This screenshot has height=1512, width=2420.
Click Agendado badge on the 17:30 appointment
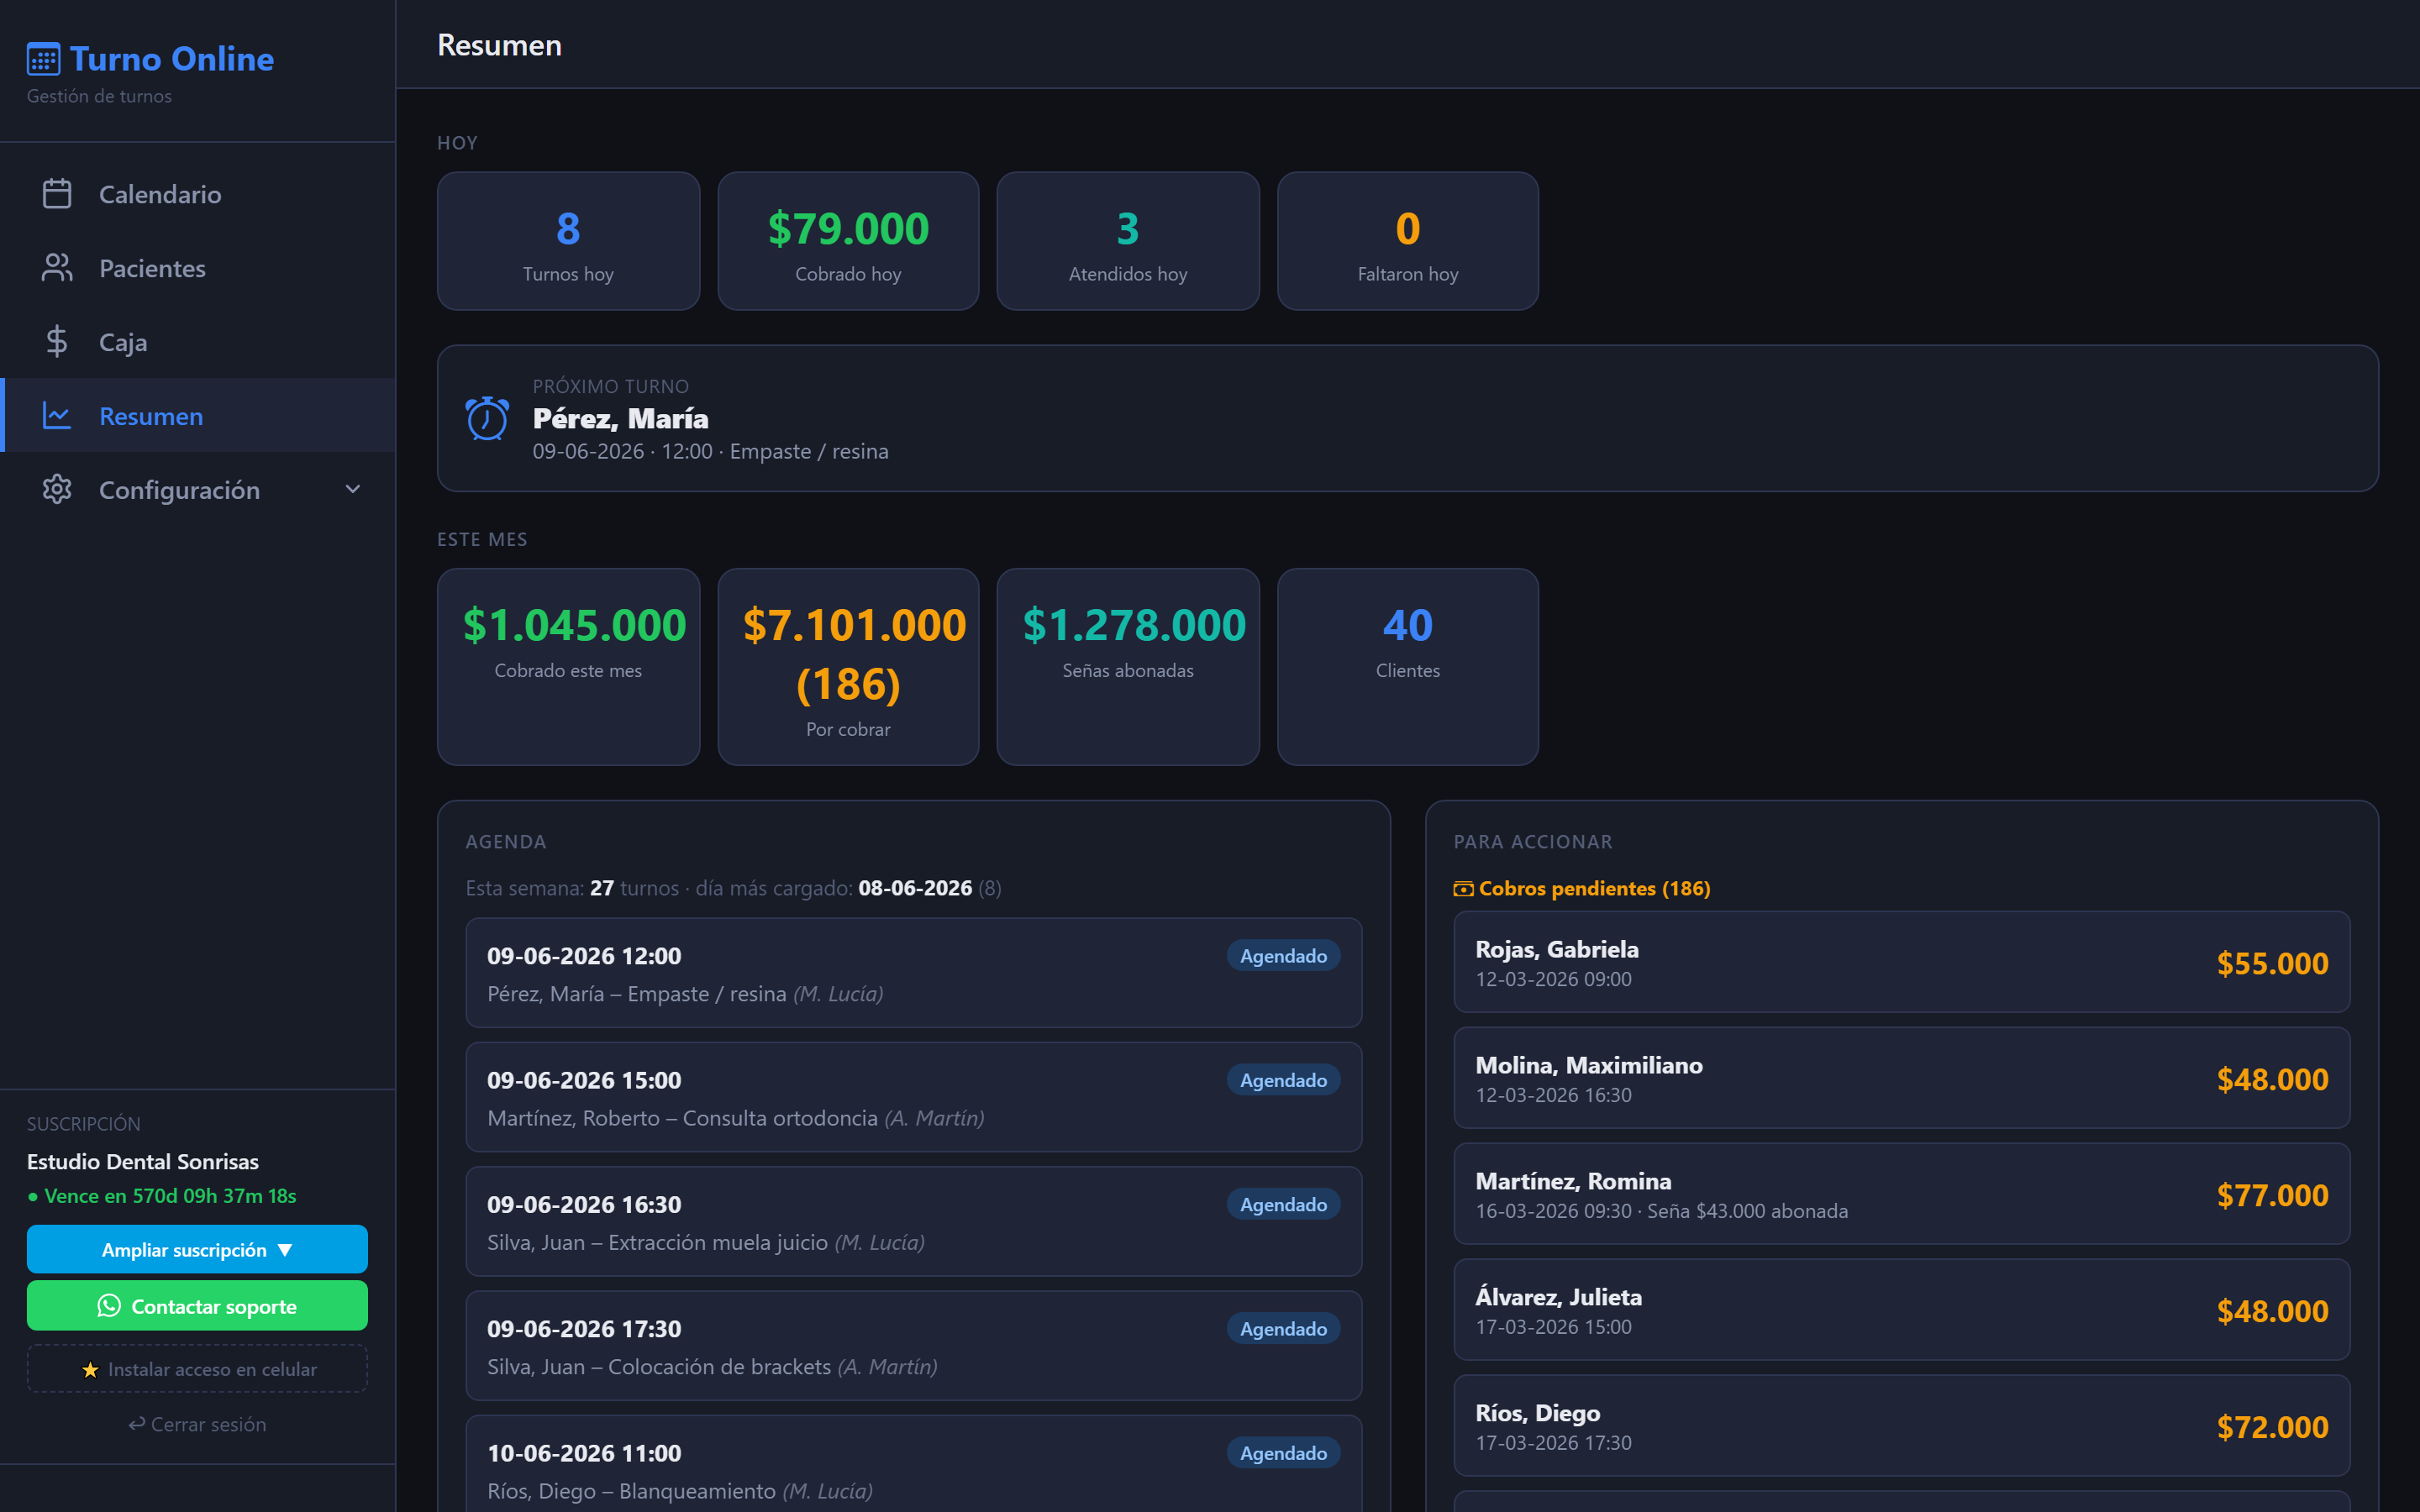coord(1284,1329)
